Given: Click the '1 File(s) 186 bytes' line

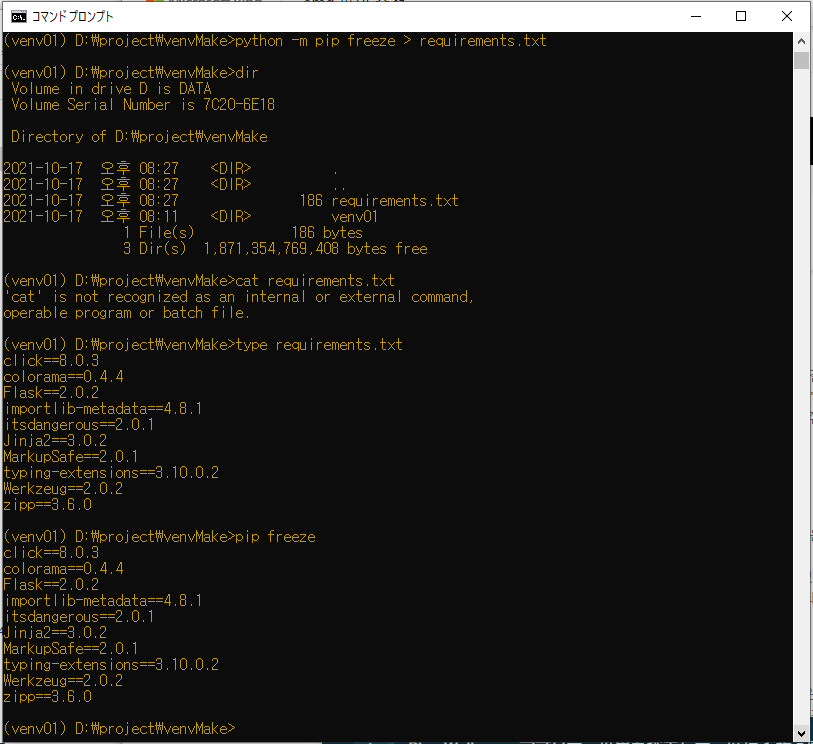Looking at the screenshot, I should [x=243, y=233].
